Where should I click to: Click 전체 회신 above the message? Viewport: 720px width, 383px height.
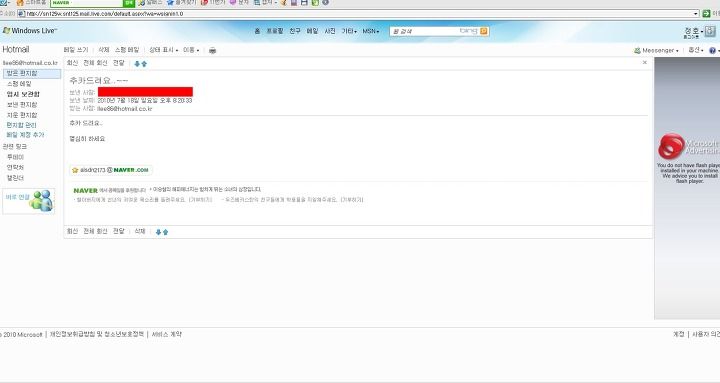point(95,63)
